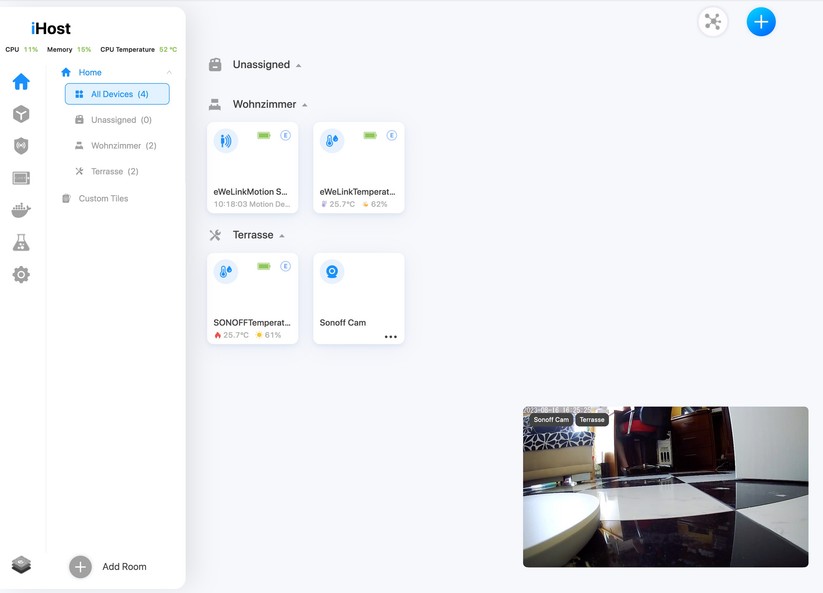Click the Add Room button
Viewport: 823px width, 593px height.
[x=104, y=566]
